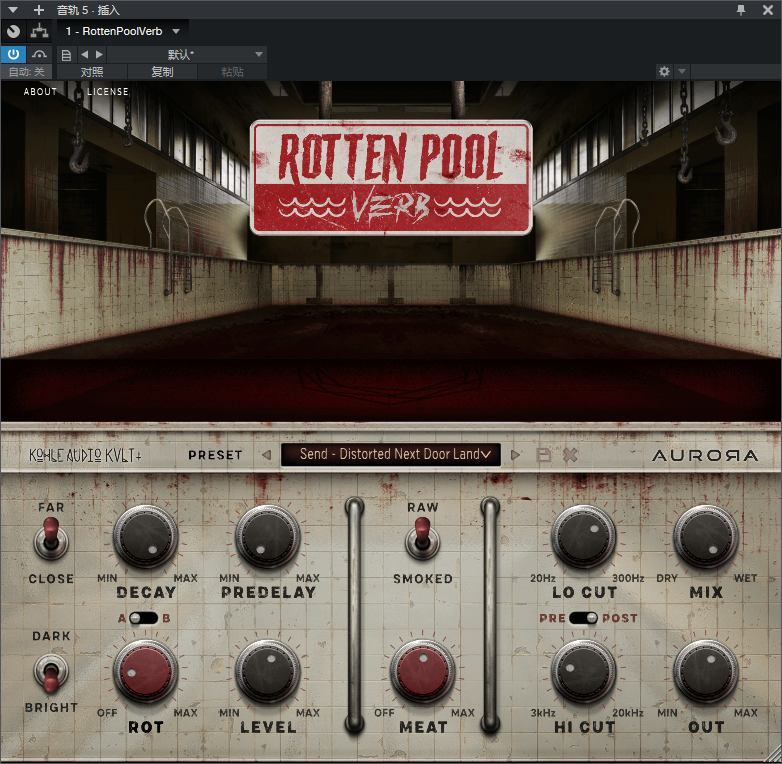Viewport: 782px width, 764px height.
Task: Click the Kohle Audio Kvlt+ logo
Action: [x=85, y=455]
